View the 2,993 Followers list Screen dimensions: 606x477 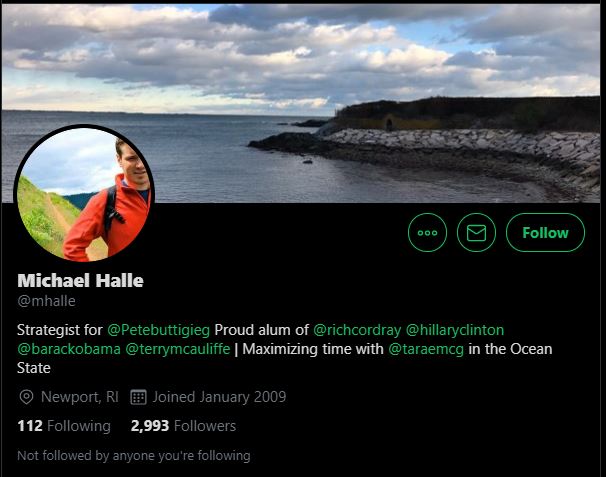pyautogui.click(x=183, y=426)
